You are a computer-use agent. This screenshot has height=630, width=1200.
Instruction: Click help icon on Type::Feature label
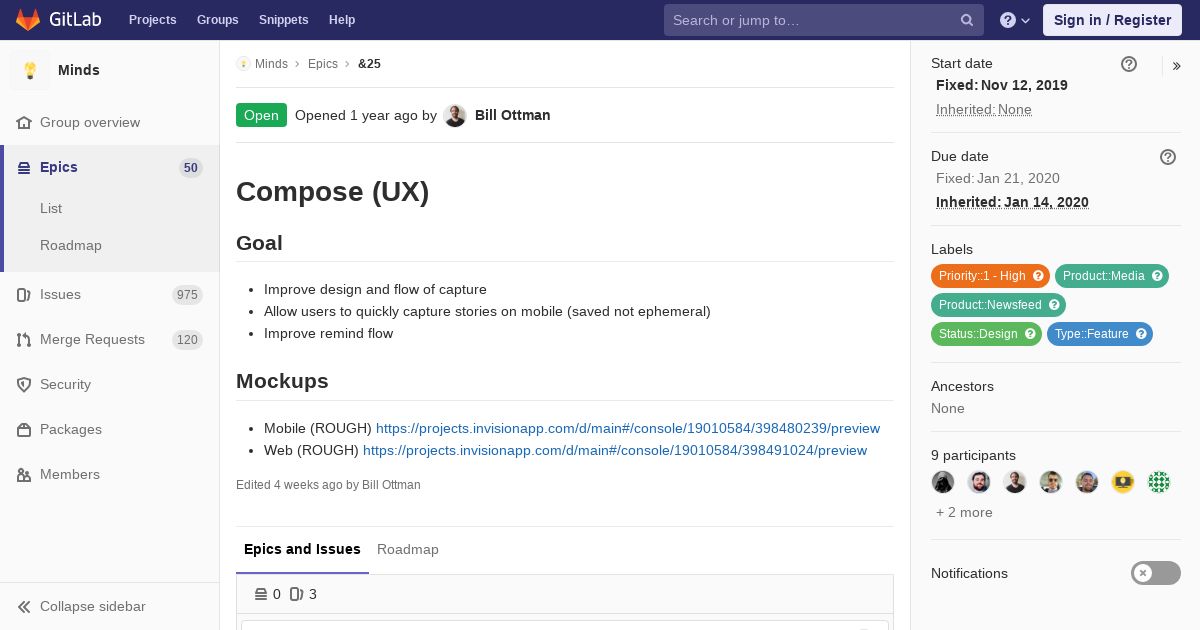(1141, 334)
